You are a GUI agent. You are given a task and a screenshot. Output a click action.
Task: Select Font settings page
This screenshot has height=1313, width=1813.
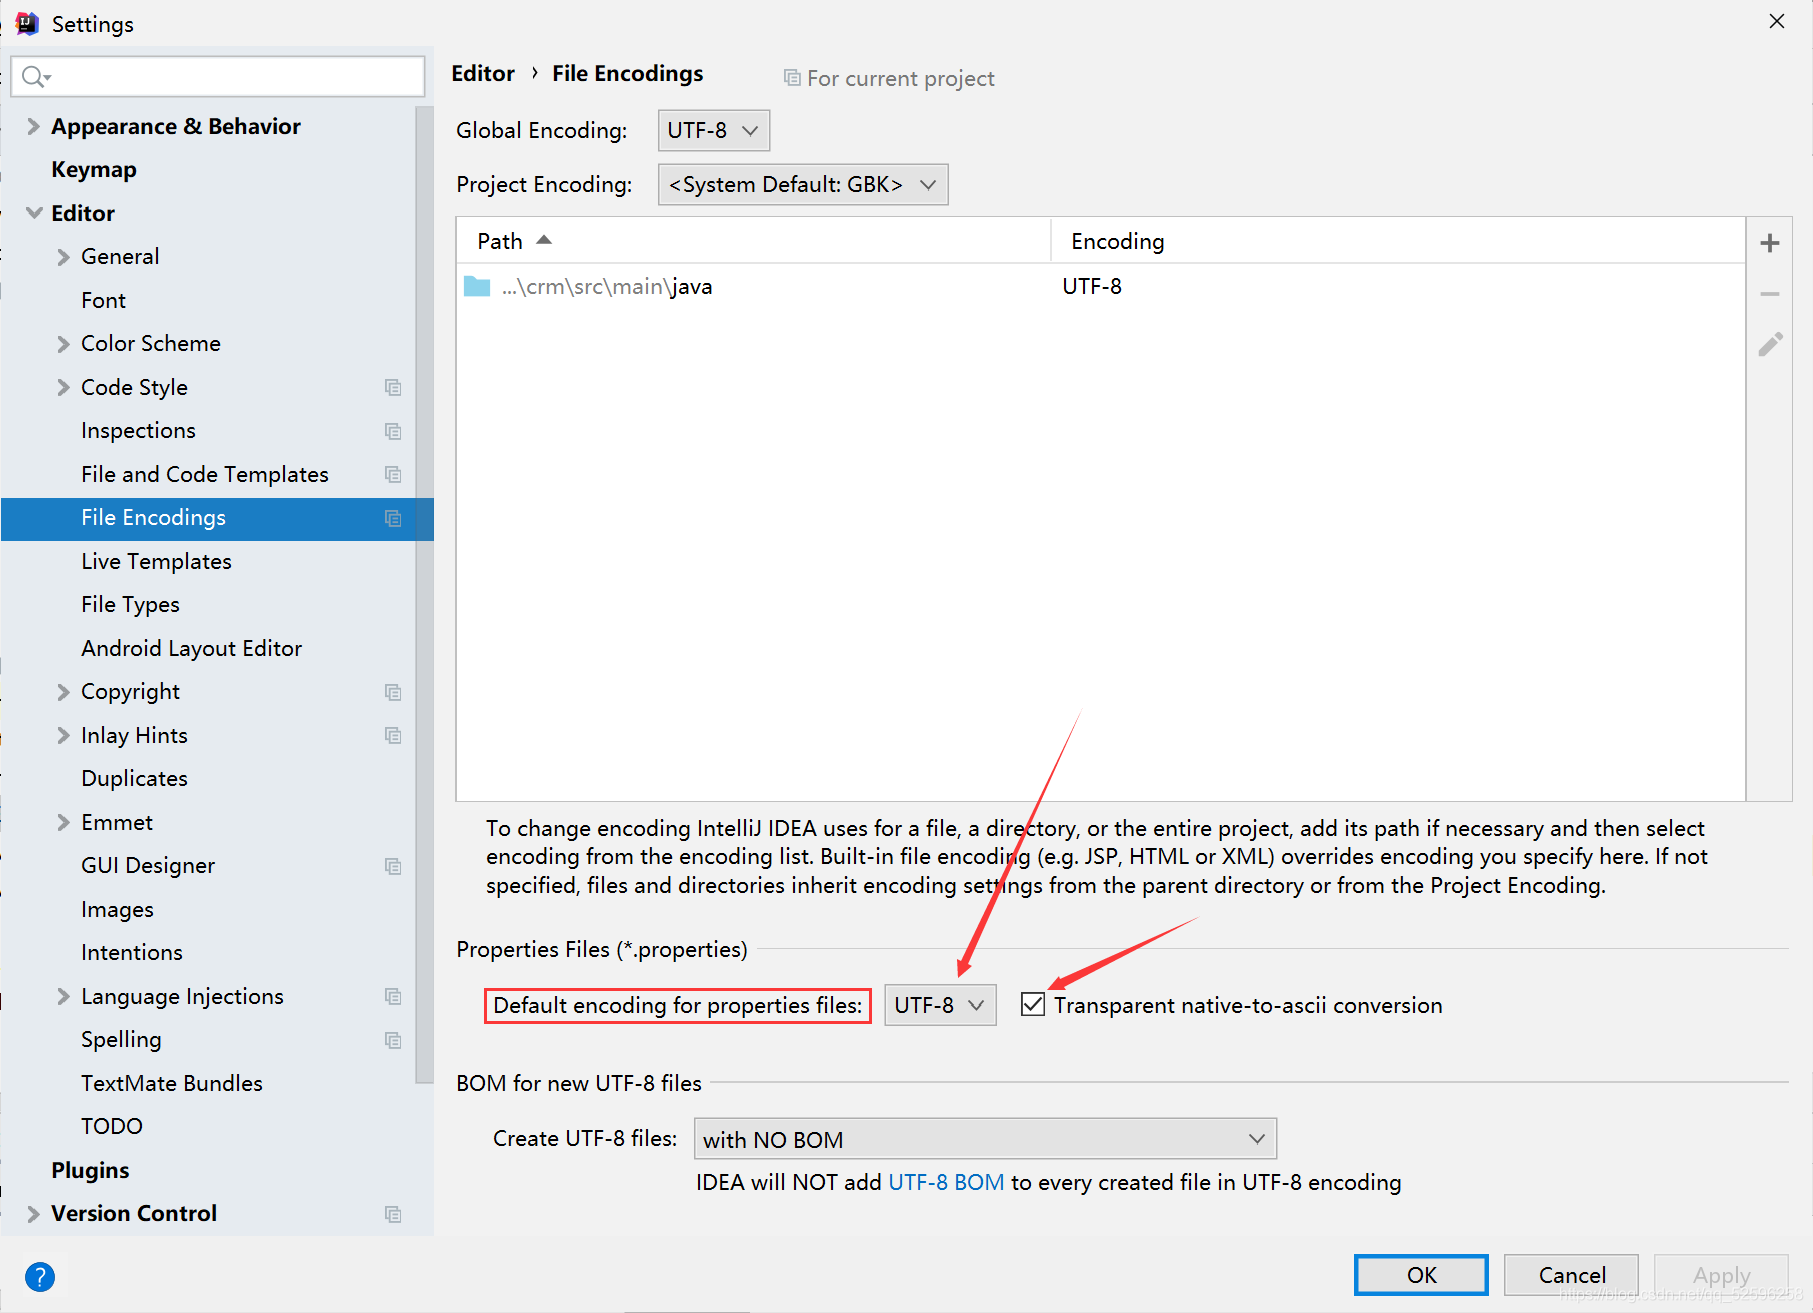coord(103,301)
